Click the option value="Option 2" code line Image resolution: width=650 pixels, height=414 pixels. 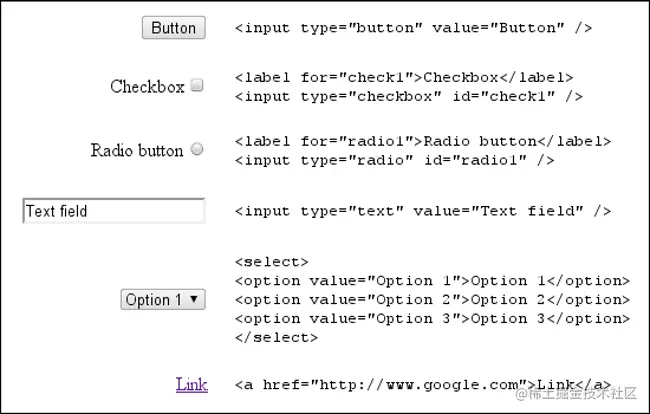click(432, 299)
